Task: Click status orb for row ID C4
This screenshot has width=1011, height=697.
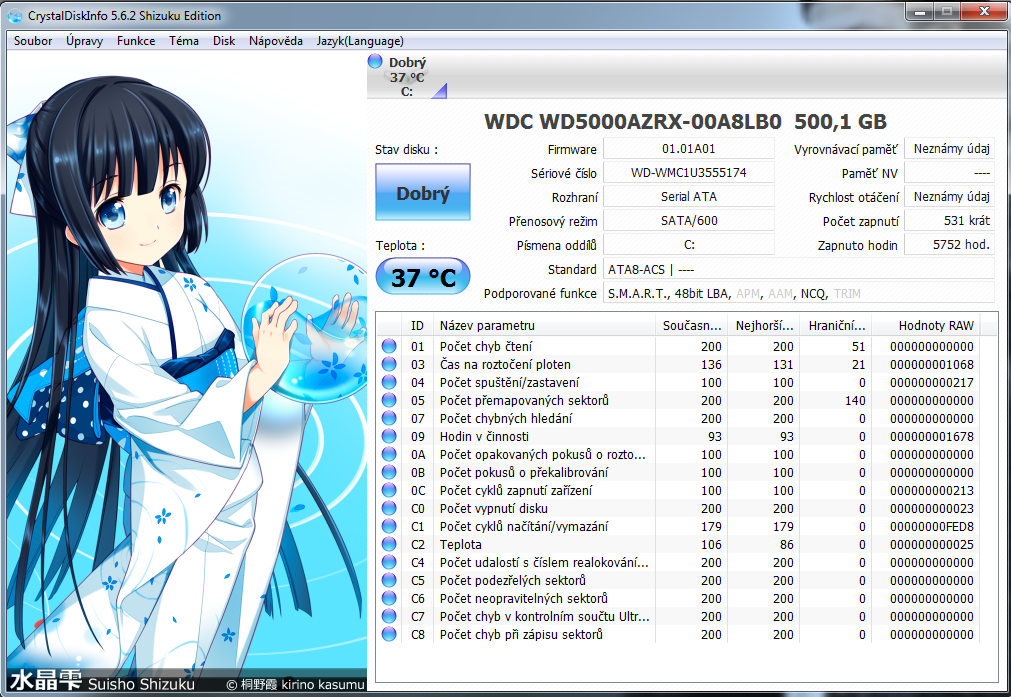Action: [x=389, y=562]
